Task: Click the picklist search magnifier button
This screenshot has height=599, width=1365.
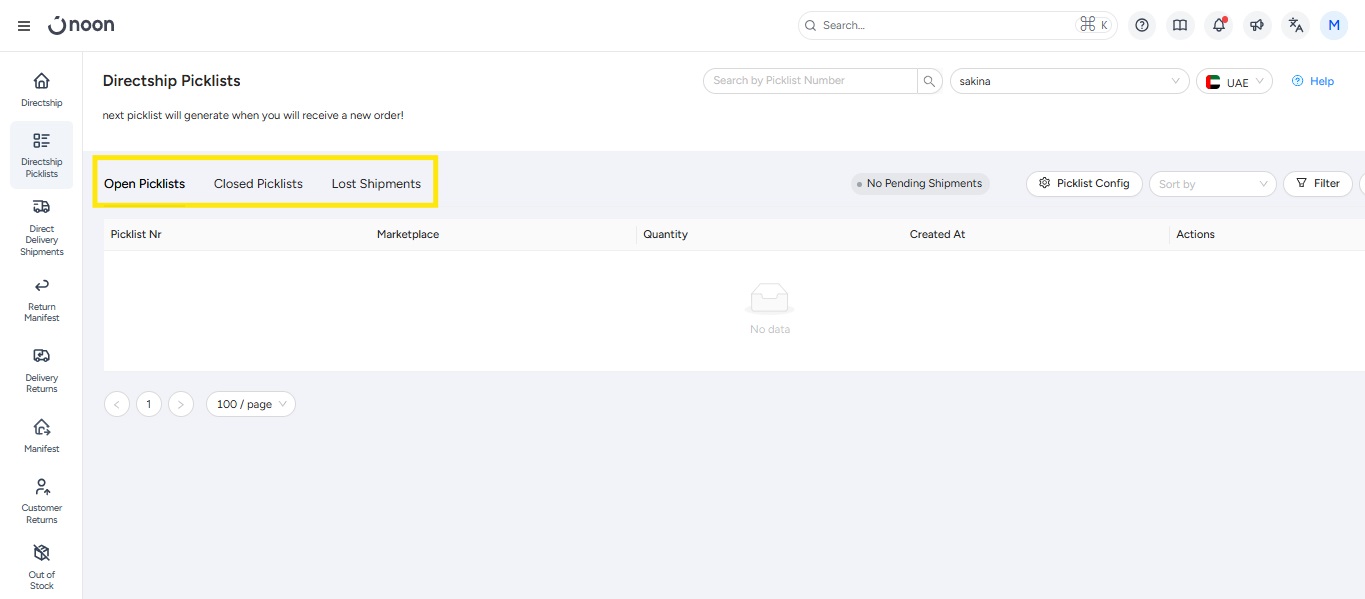Action: click(x=930, y=81)
